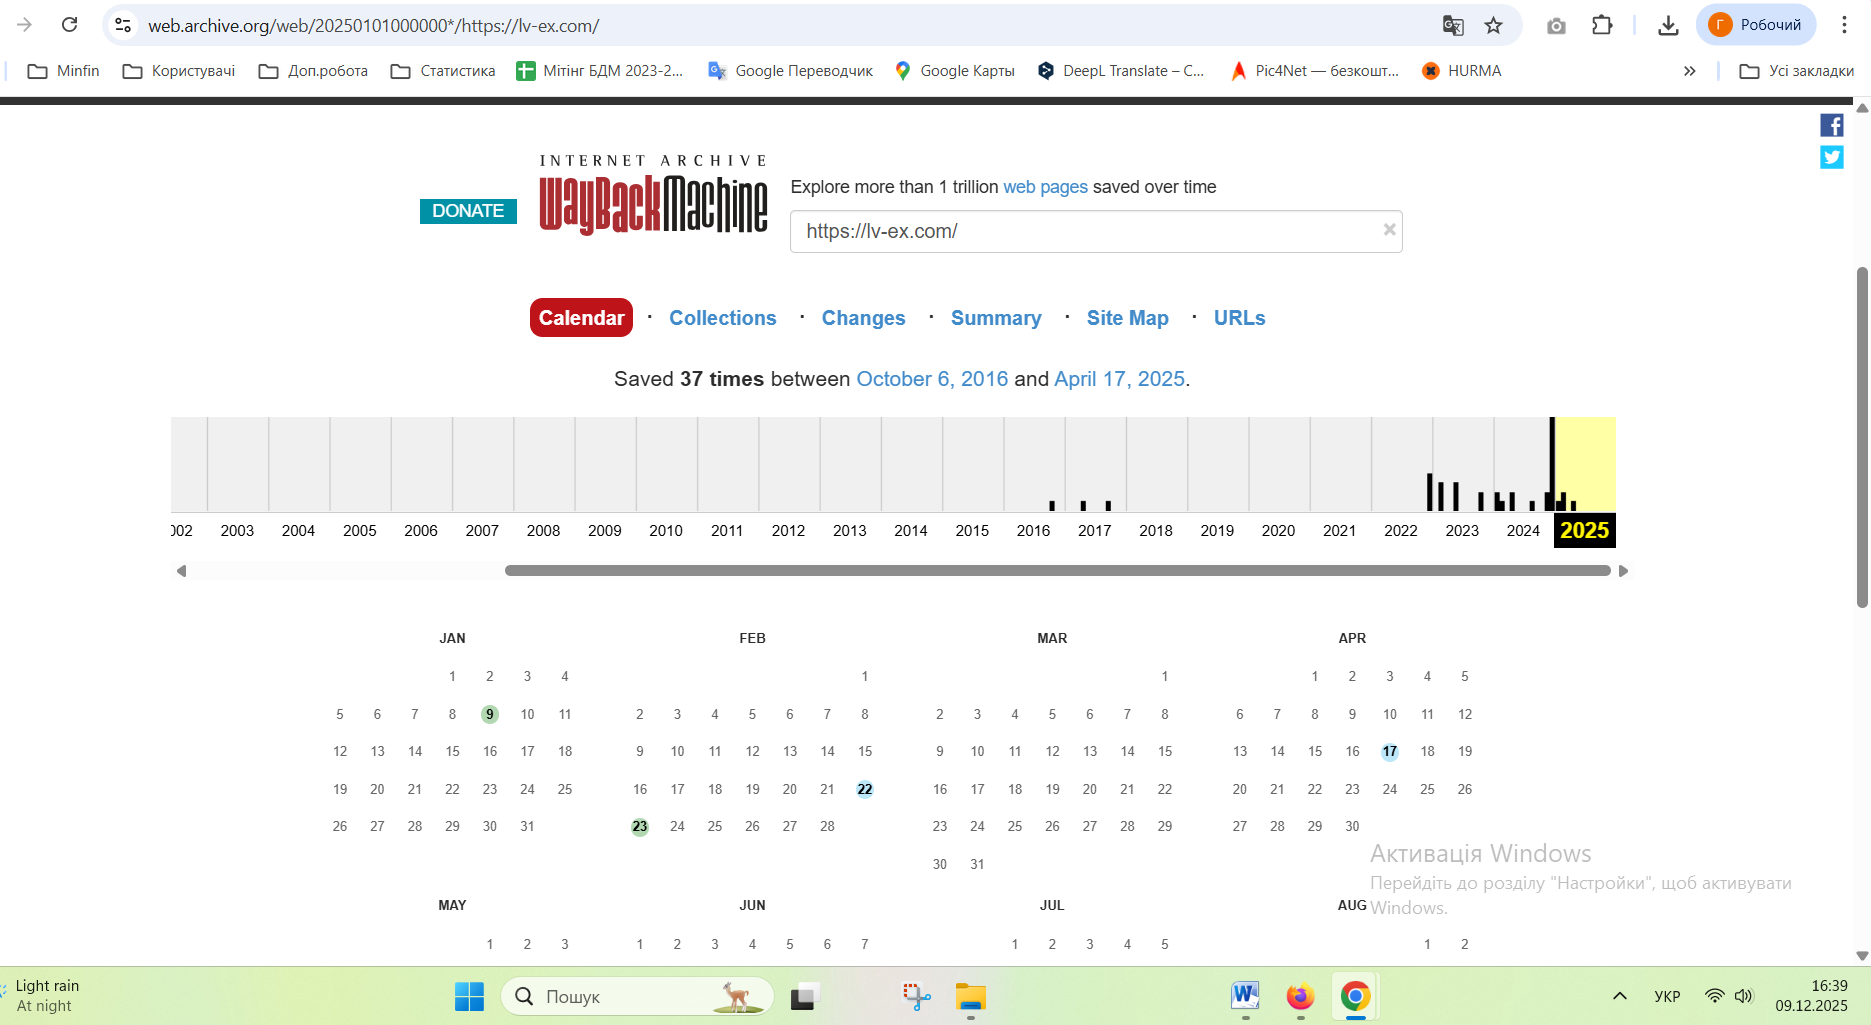Image resolution: width=1871 pixels, height=1025 pixels.
Task: Switch УКР keyboard language indicator
Action: 1667,996
